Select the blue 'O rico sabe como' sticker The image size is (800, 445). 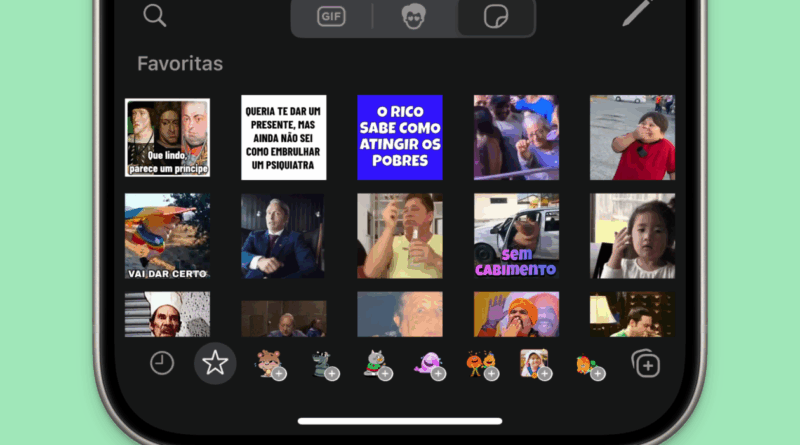(x=400, y=137)
